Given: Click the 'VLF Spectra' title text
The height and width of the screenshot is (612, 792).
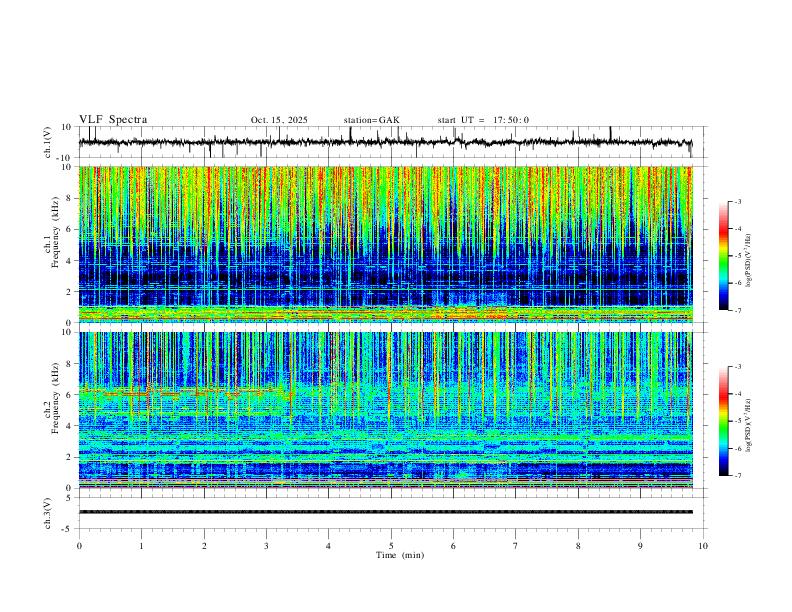Looking at the screenshot, I should (113, 120).
